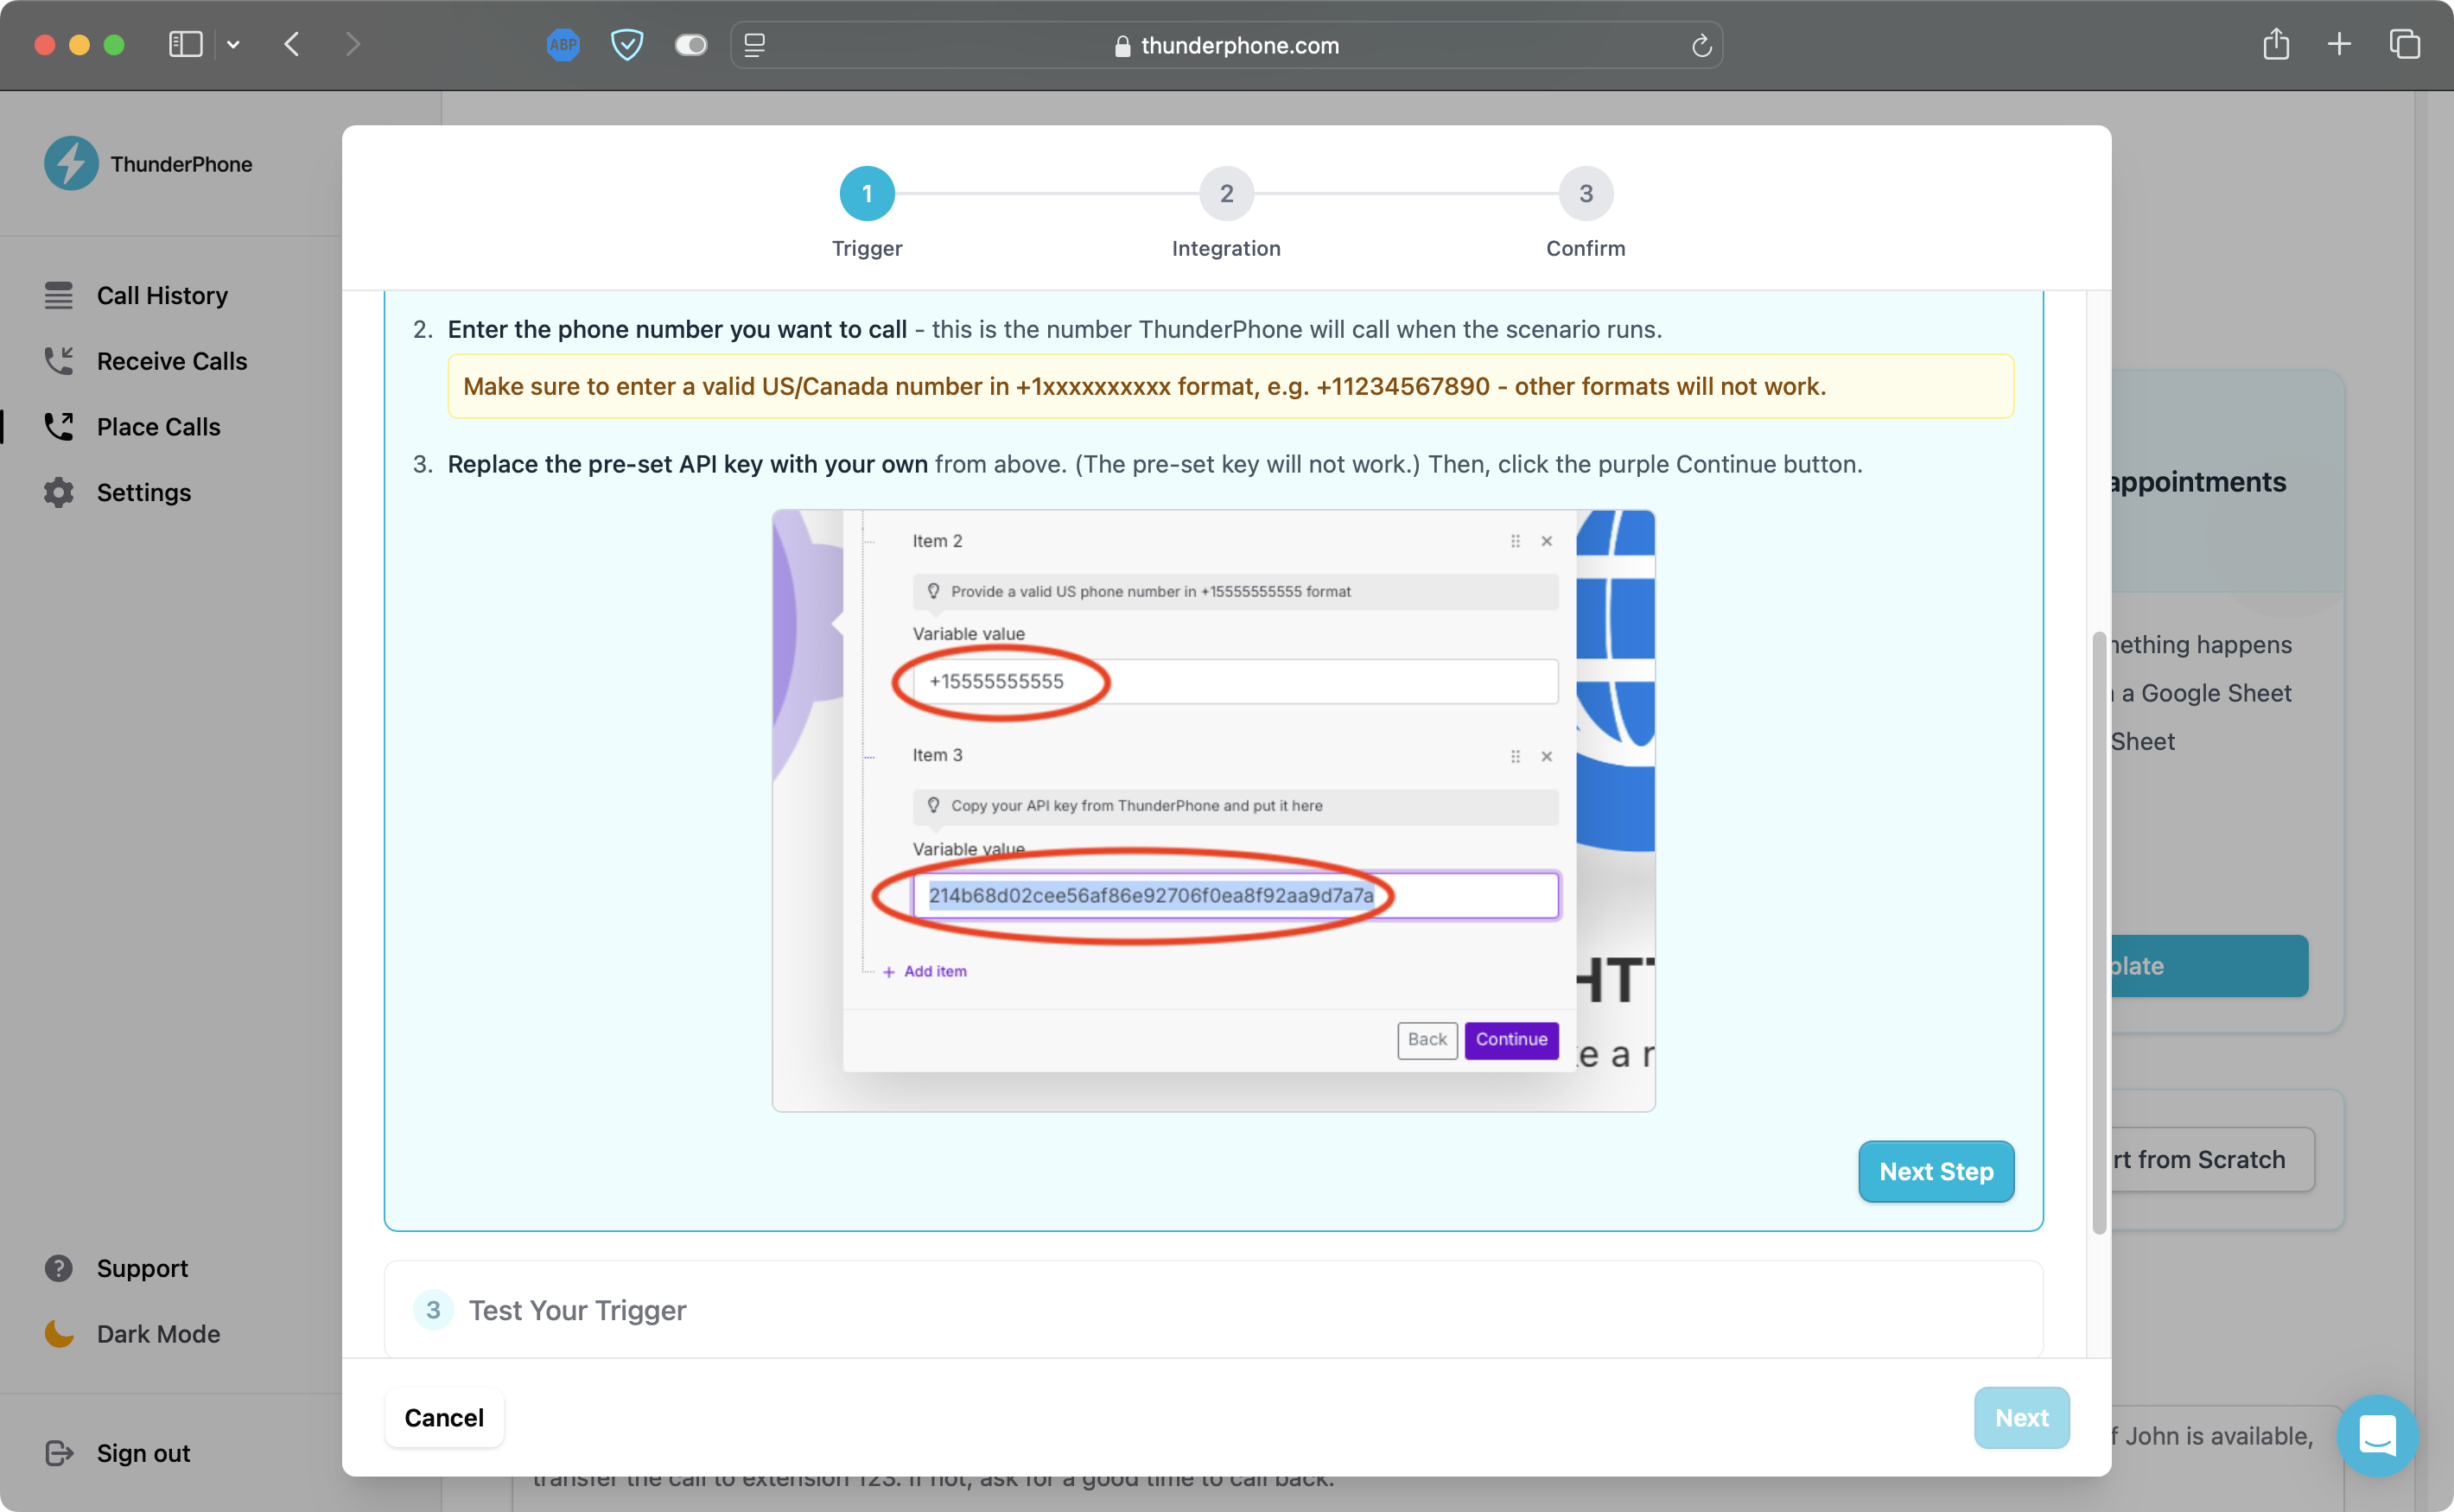
Task: Click the Safari share icon
Action: pos(2276,44)
